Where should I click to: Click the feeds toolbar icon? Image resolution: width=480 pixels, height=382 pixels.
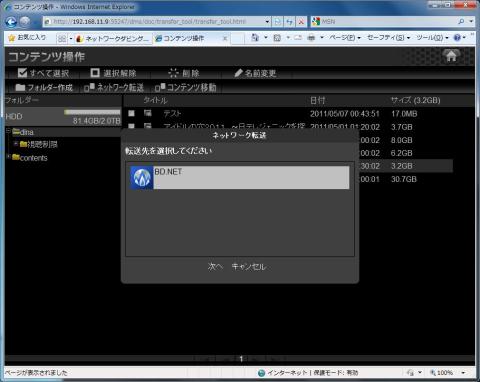tap(277, 38)
